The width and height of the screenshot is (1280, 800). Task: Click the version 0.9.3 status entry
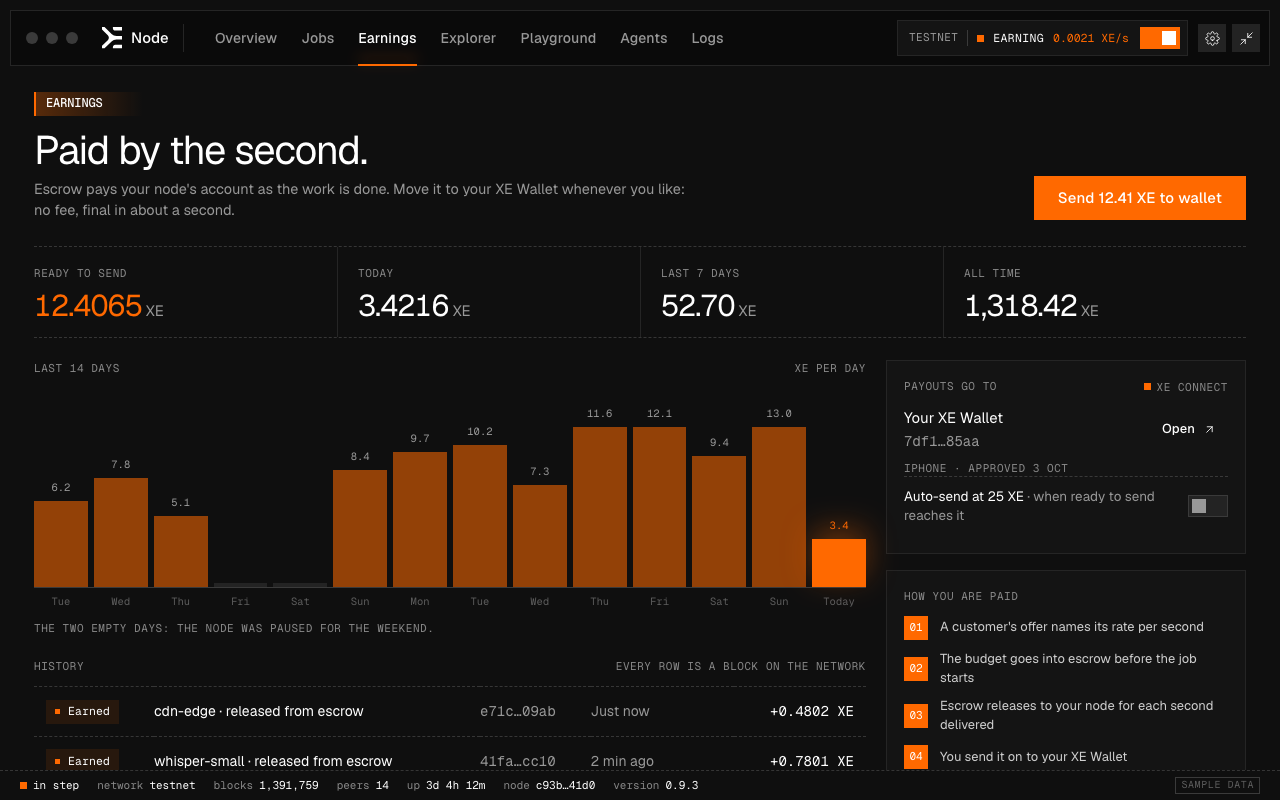pos(656,785)
